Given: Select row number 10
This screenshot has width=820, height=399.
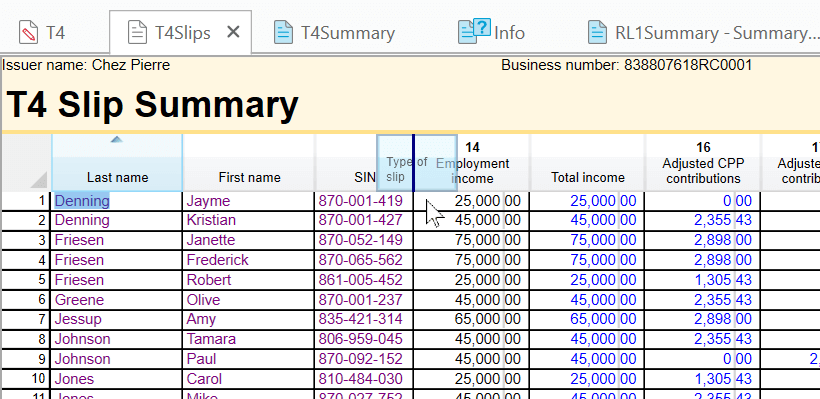Looking at the screenshot, I should click(26, 379).
